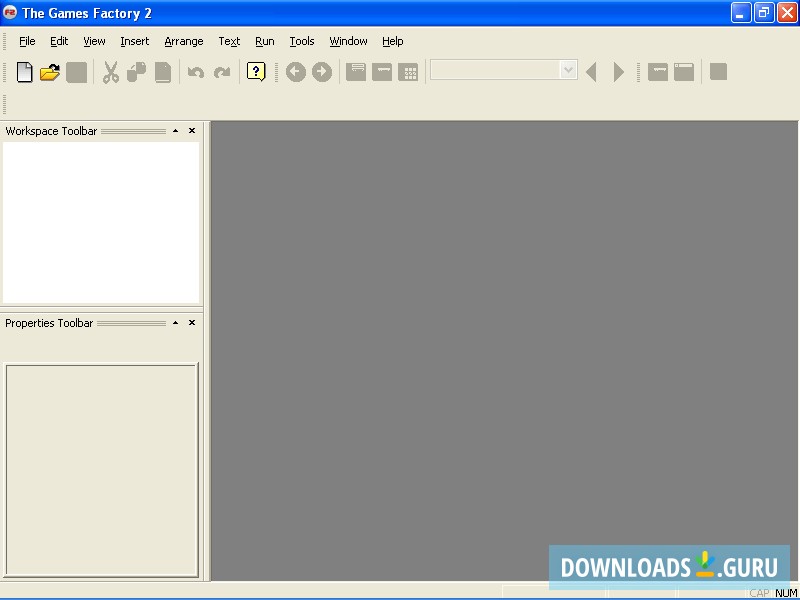Open the frame selector combo box
This screenshot has width=800, height=600.
504,70
